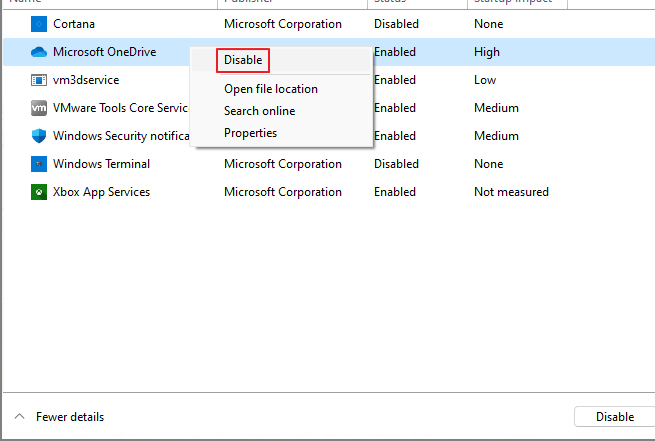Select VMware Tools Core Service name

(121, 108)
